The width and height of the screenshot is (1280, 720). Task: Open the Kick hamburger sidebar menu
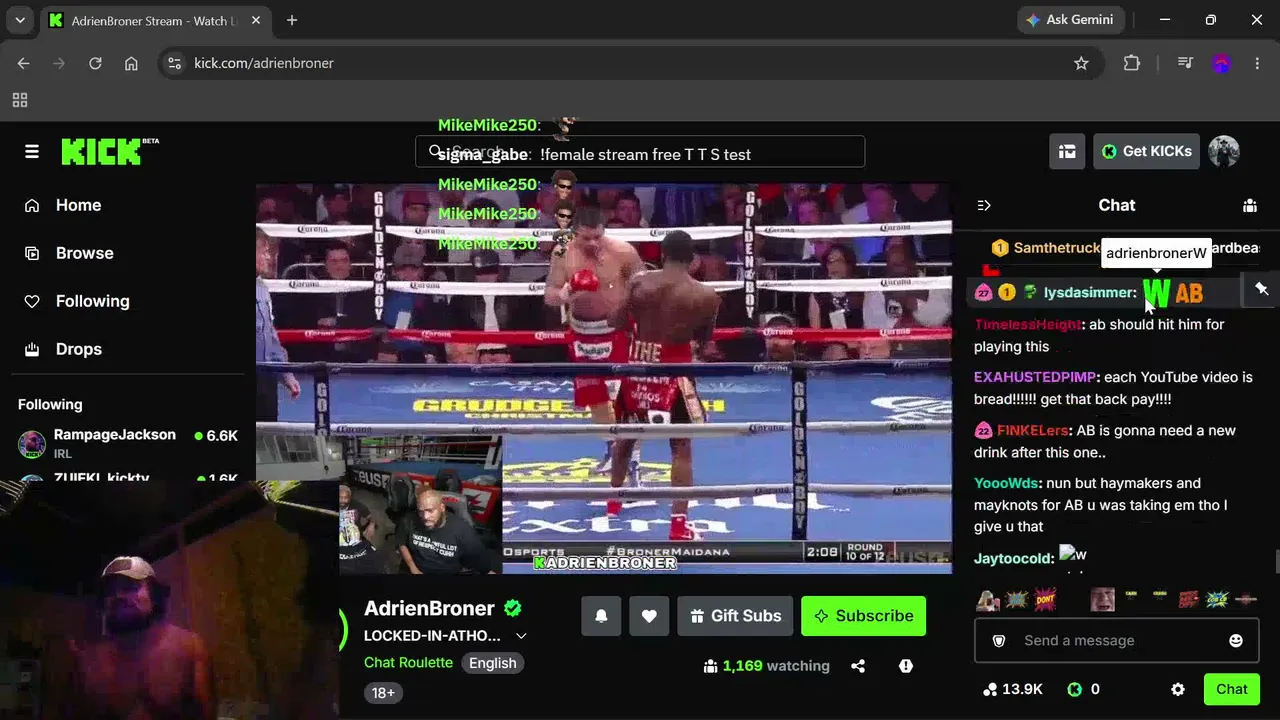tap(32, 151)
